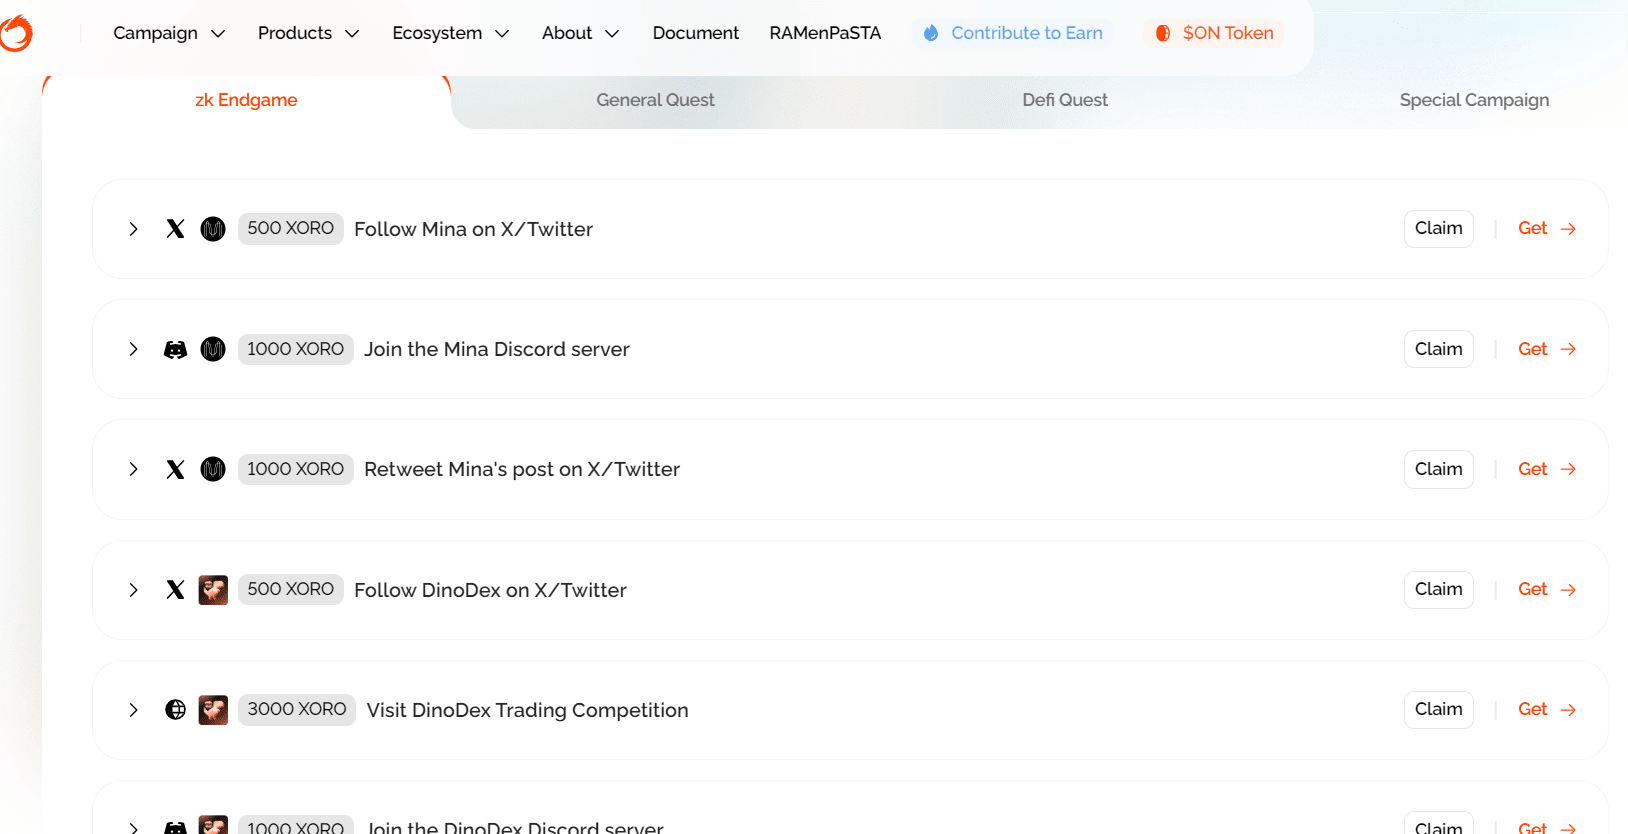Screen dimensions: 1628x834
Task: Click the 'Follow Mina on X/Twitter' title
Action: click(x=473, y=229)
